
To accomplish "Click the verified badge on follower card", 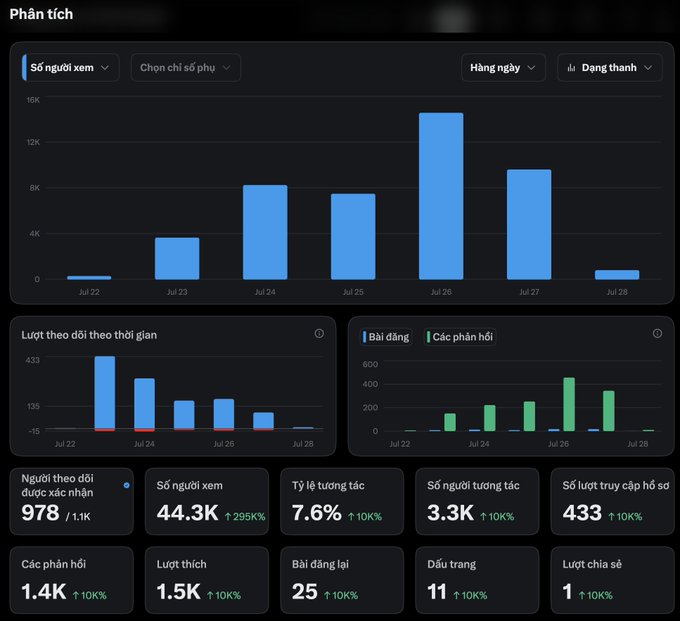I will pos(126,485).
